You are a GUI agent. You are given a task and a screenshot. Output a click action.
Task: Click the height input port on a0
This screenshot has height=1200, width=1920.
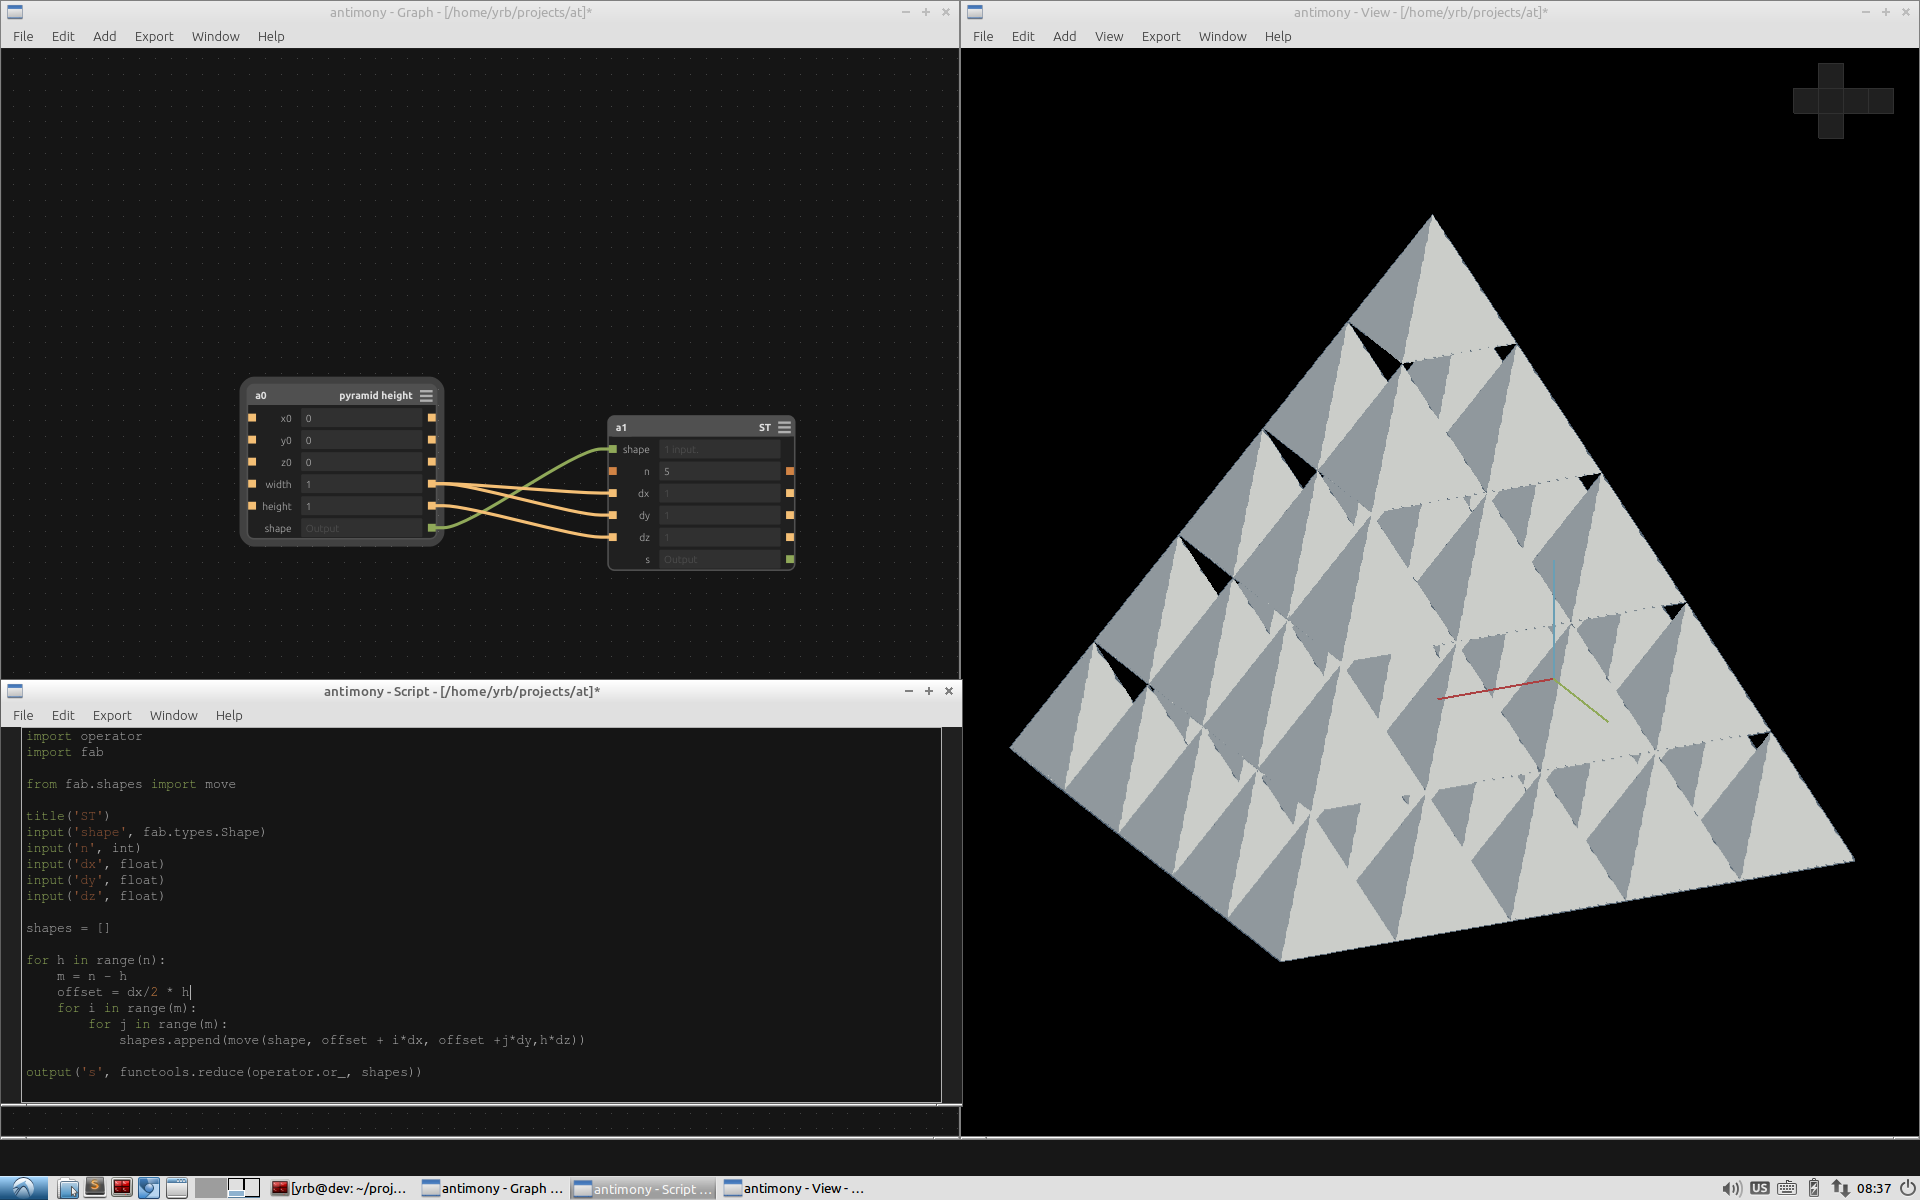click(x=252, y=506)
